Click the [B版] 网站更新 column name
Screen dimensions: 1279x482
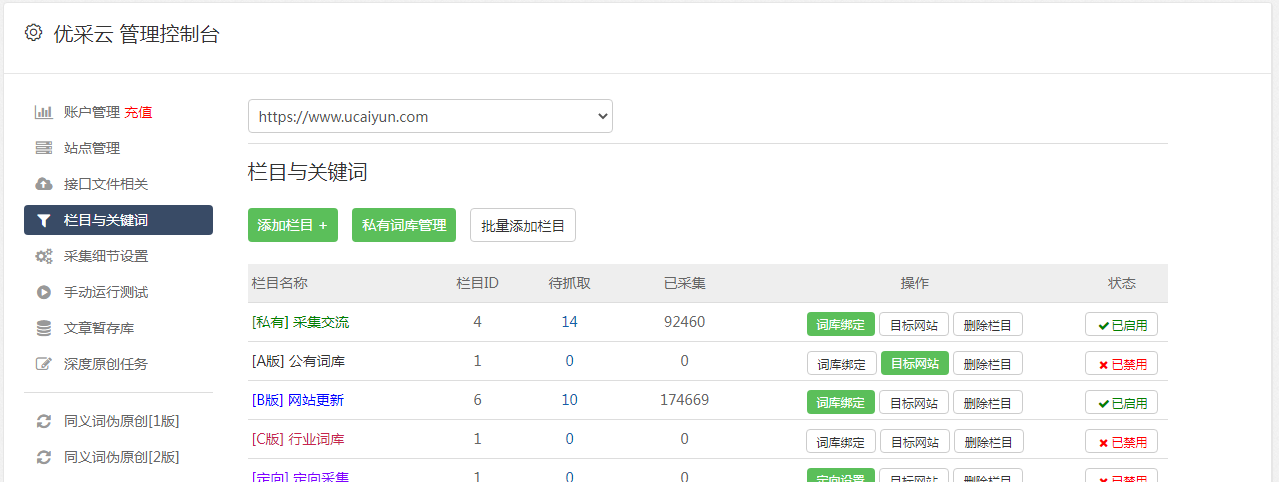point(297,400)
